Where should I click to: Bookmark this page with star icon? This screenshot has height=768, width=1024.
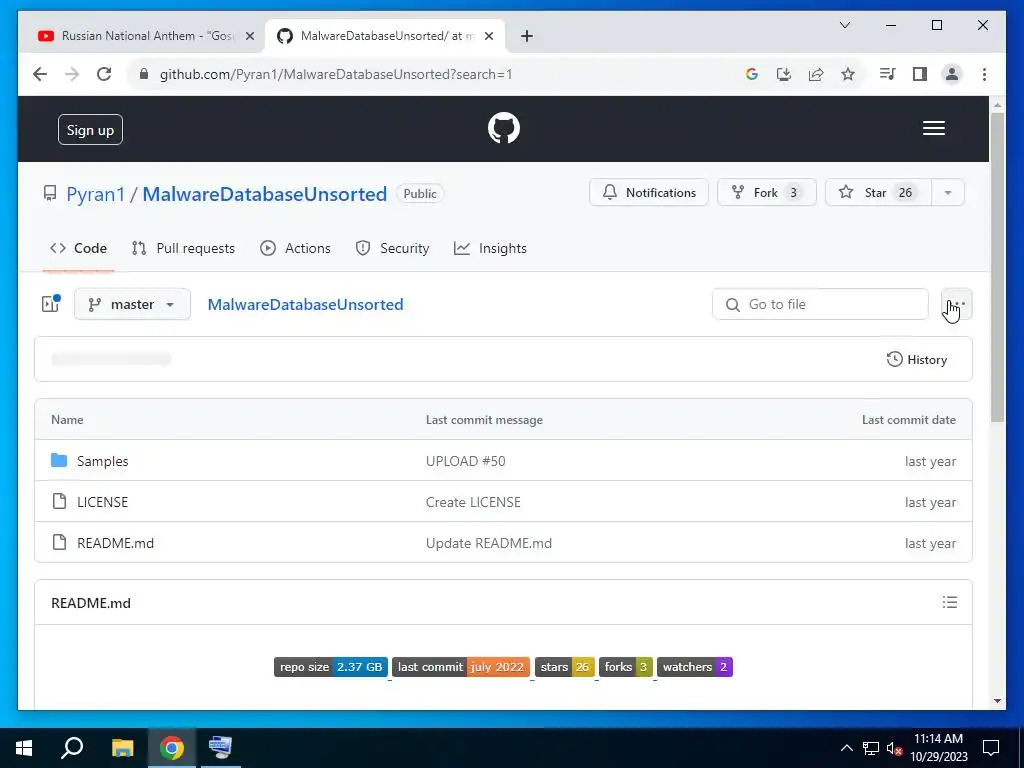[848, 74]
